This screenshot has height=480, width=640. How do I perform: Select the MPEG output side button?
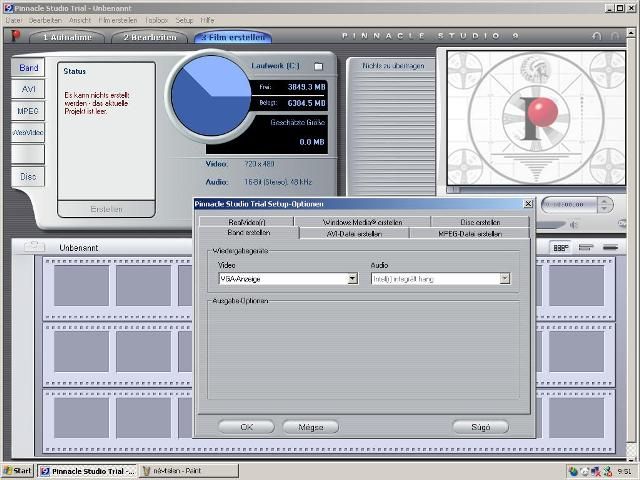(x=28, y=110)
